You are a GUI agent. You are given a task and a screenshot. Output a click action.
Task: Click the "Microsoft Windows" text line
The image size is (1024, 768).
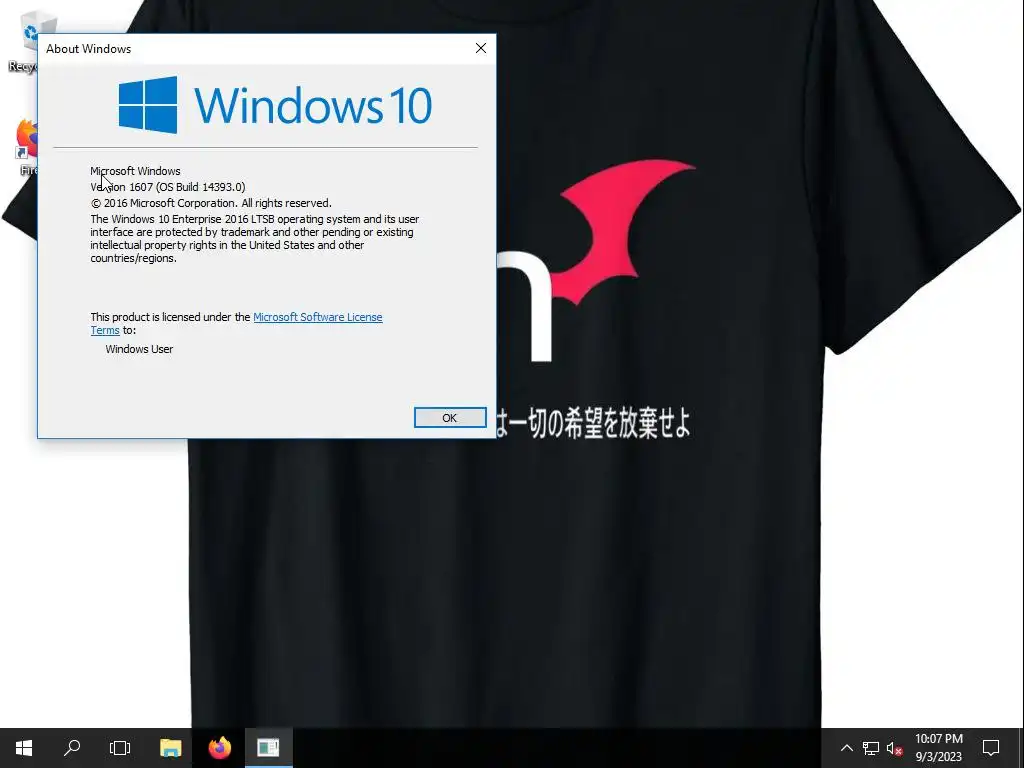(135, 171)
